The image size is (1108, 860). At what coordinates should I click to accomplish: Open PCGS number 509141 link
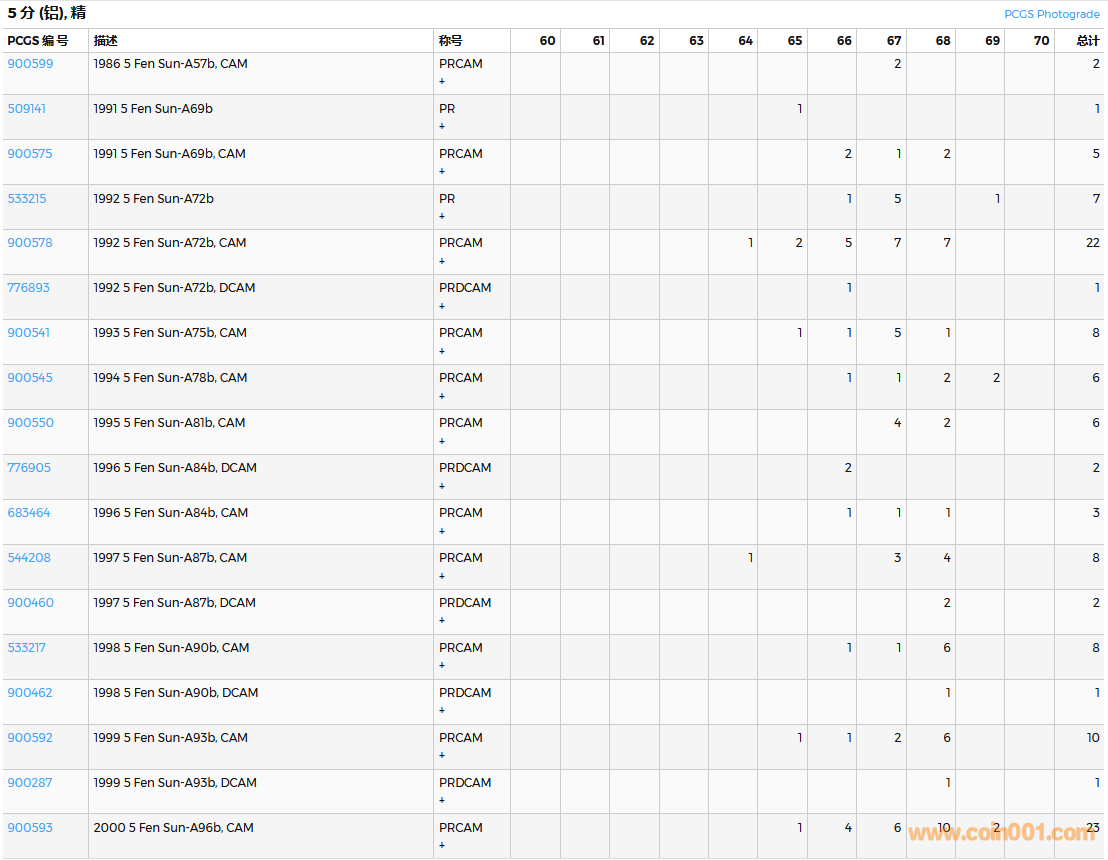tap(27, 109)
